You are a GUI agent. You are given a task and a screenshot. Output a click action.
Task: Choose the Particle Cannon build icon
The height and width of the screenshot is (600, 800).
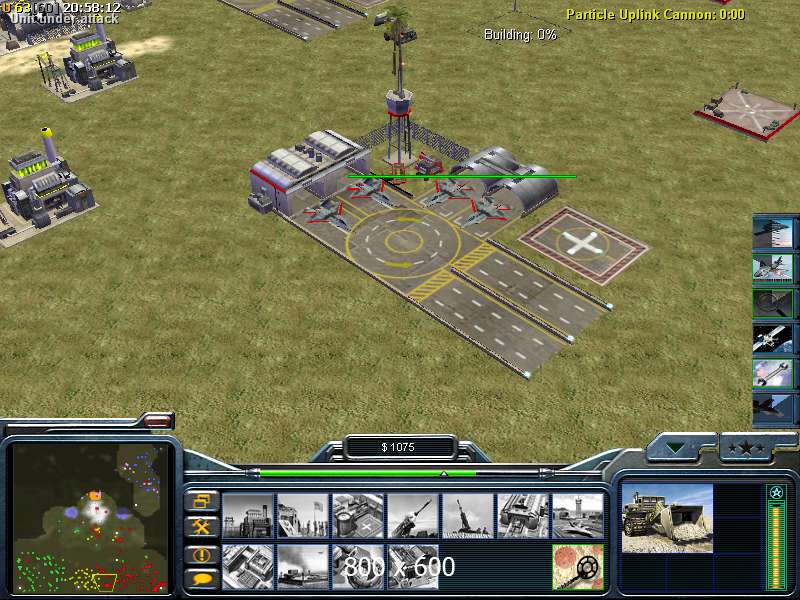click(358, 566)
